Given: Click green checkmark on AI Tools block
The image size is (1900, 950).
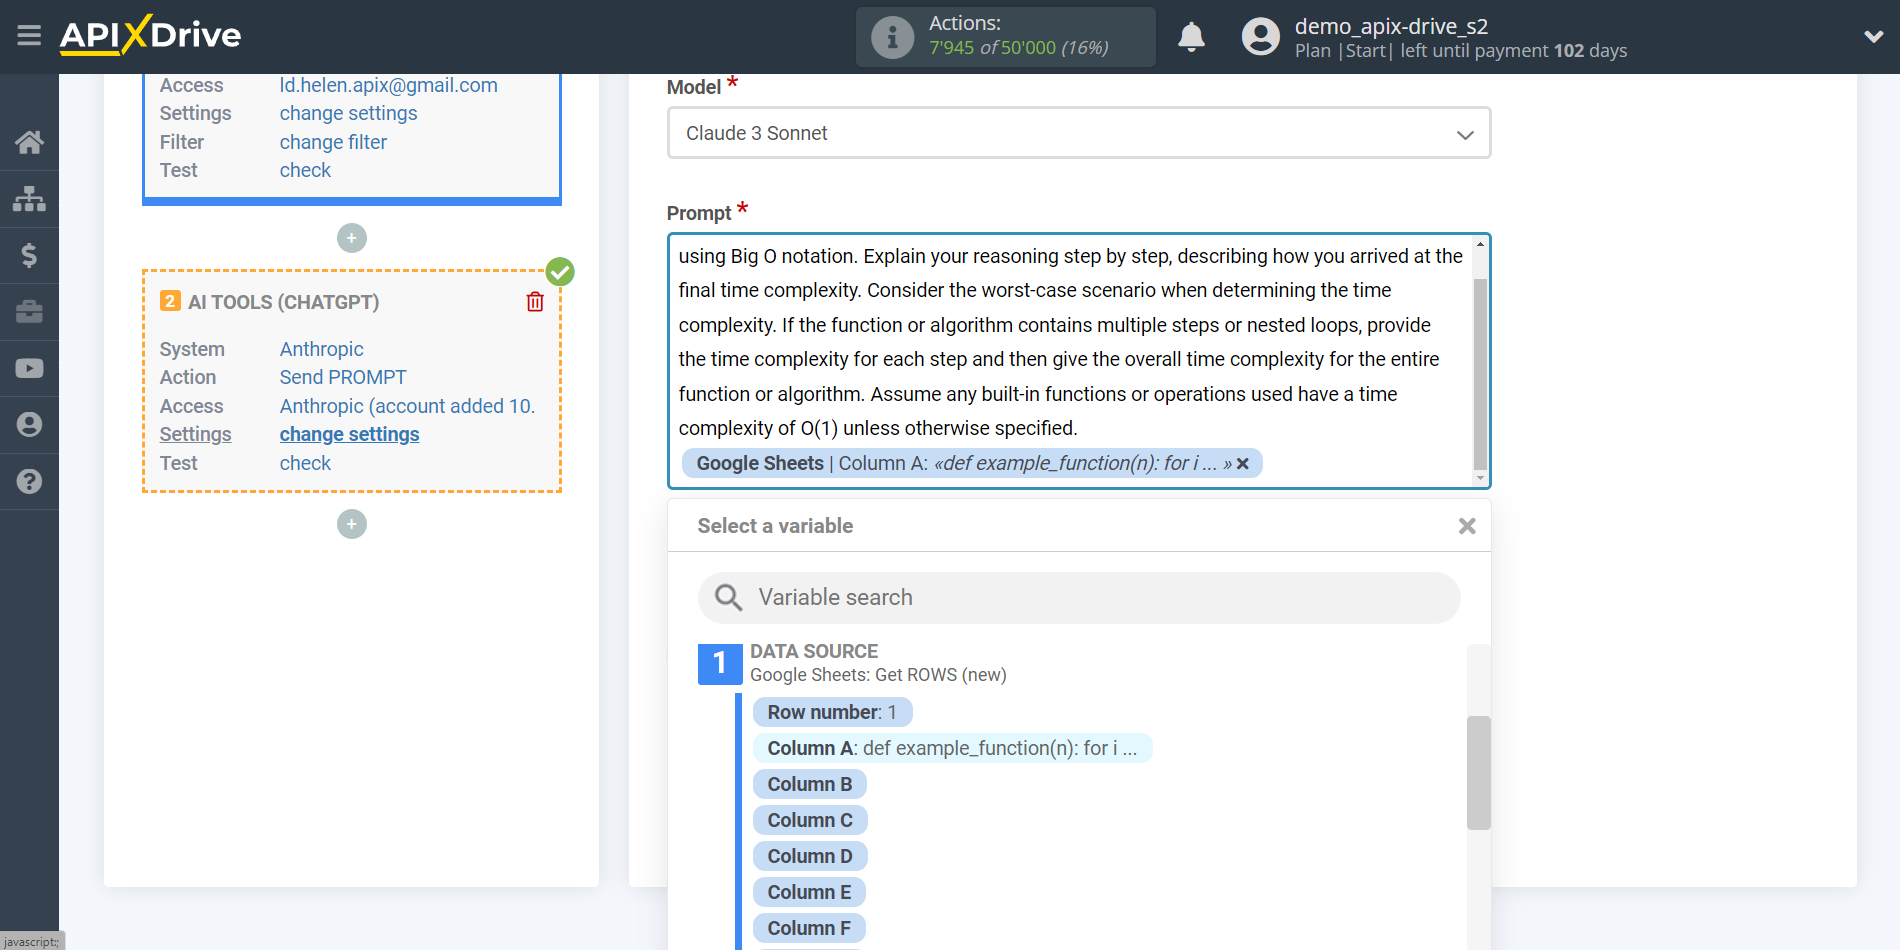Looking at the screenshot, I should (x=560, y=271).
